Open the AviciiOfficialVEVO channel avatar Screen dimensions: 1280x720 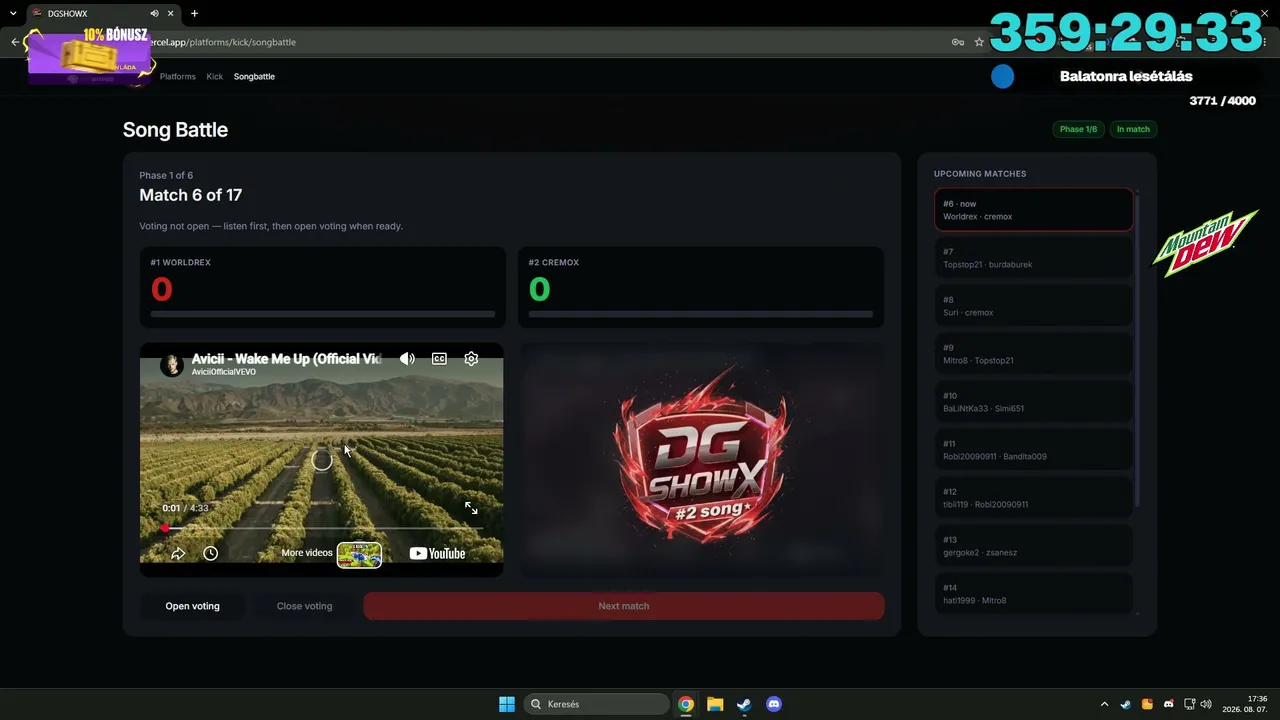[x=172, y=364]
